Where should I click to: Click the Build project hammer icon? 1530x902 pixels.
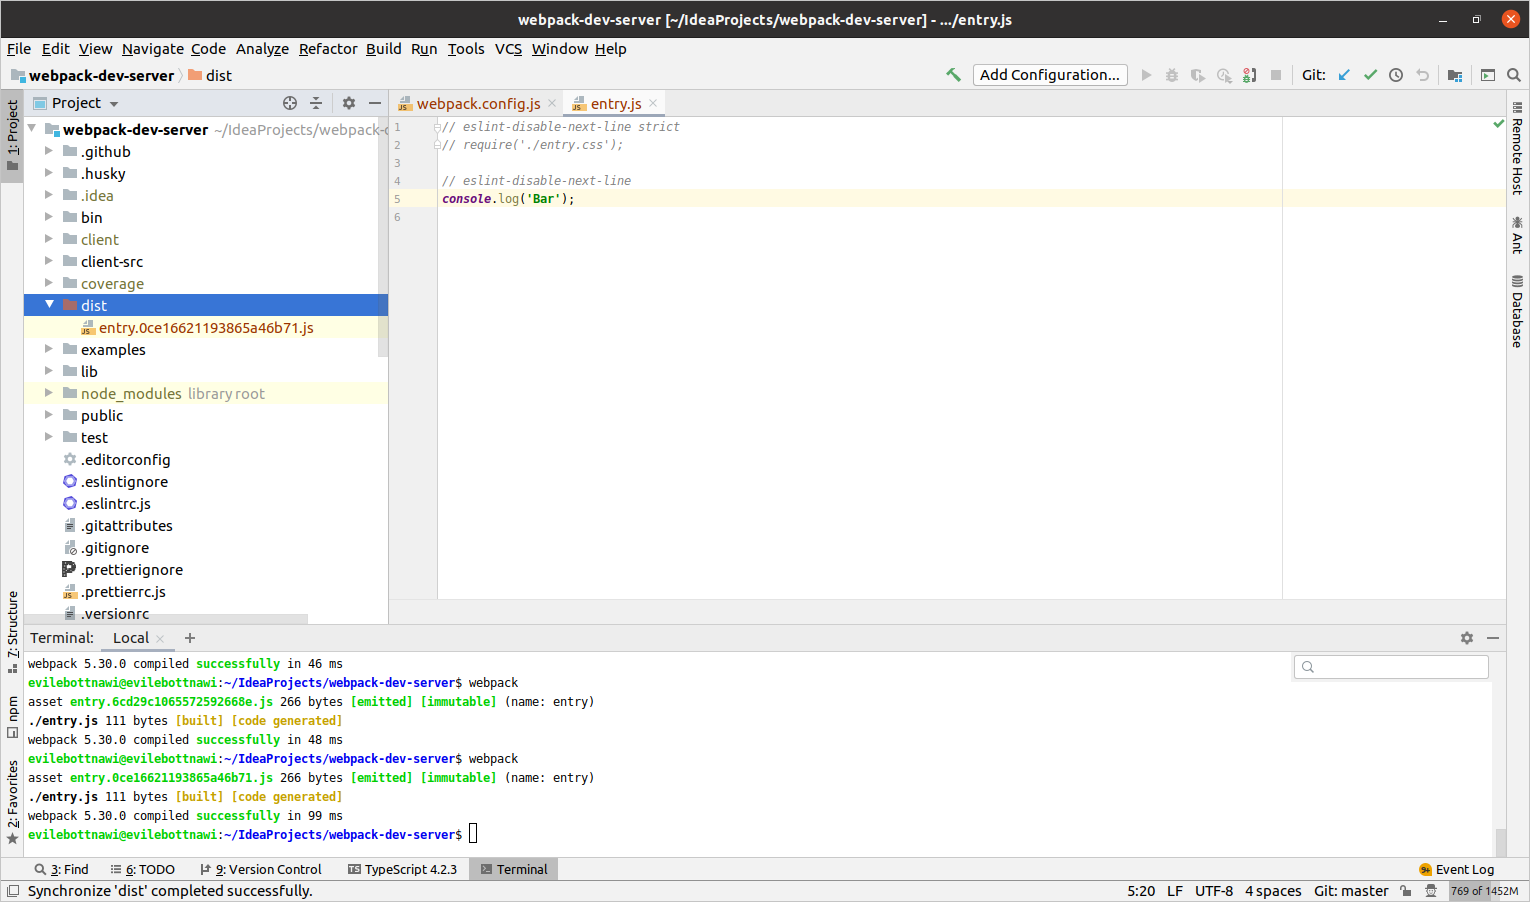pos(953,75)
